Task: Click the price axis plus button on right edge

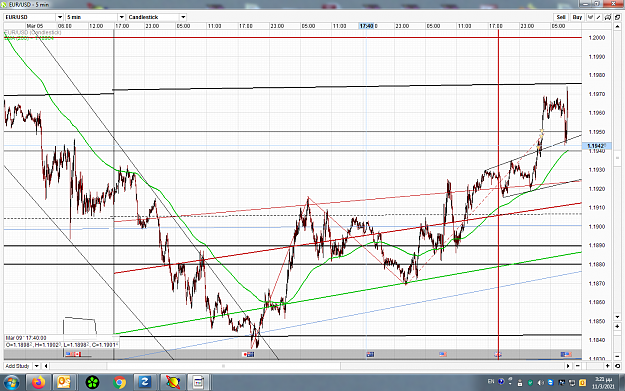Action: 617,326
